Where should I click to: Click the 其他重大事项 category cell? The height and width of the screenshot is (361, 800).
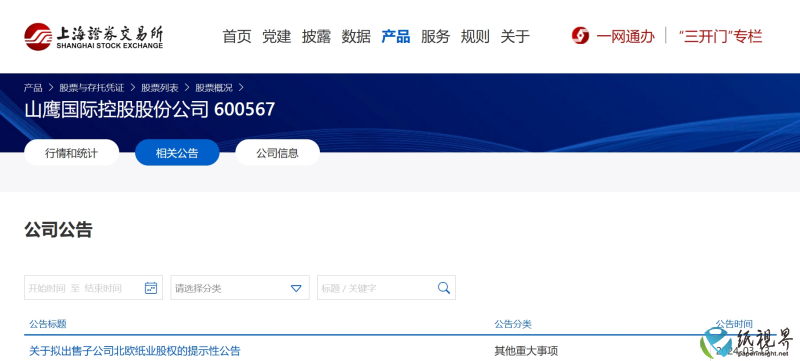tap(526, 351)
